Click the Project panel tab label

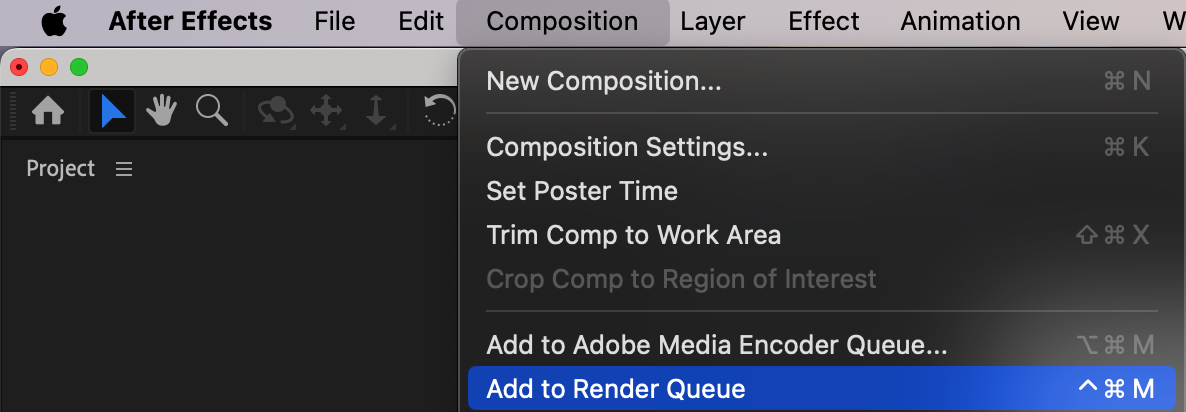click(x=60, y=169)
